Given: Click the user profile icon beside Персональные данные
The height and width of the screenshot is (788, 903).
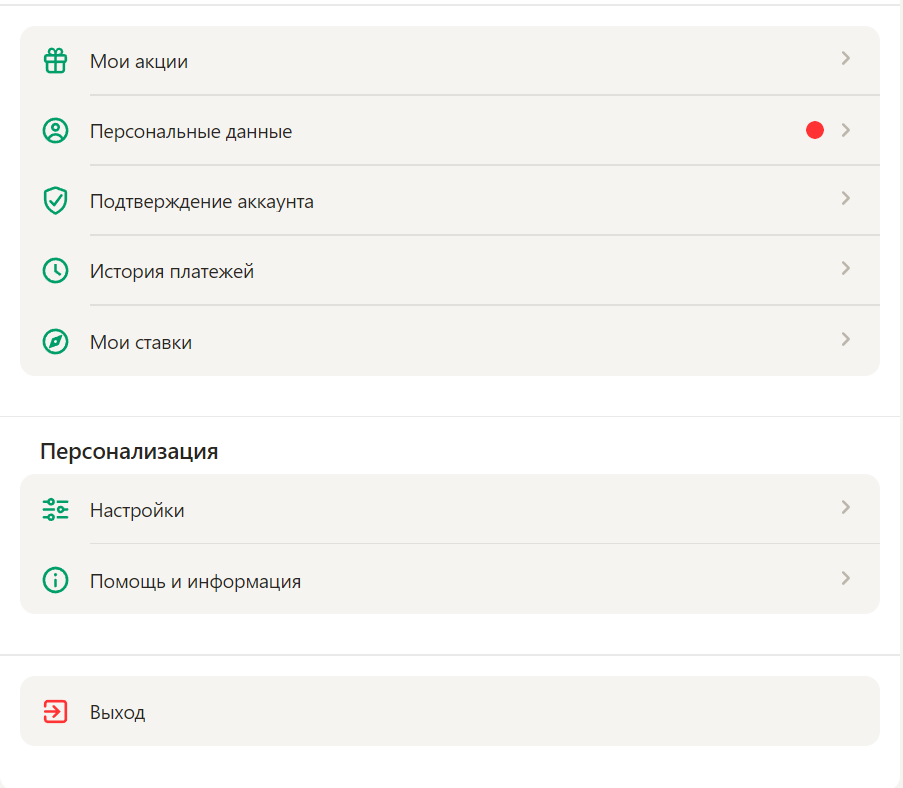Looking at the screenshot, I should pyautogui.click(x=55, y=131).
